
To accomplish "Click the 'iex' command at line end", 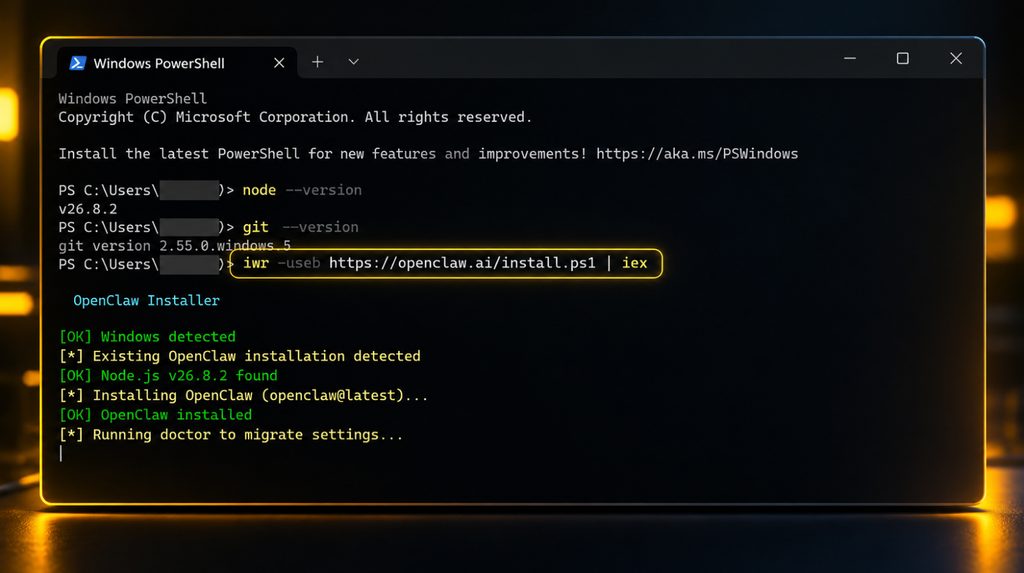I will coord(634,263).
